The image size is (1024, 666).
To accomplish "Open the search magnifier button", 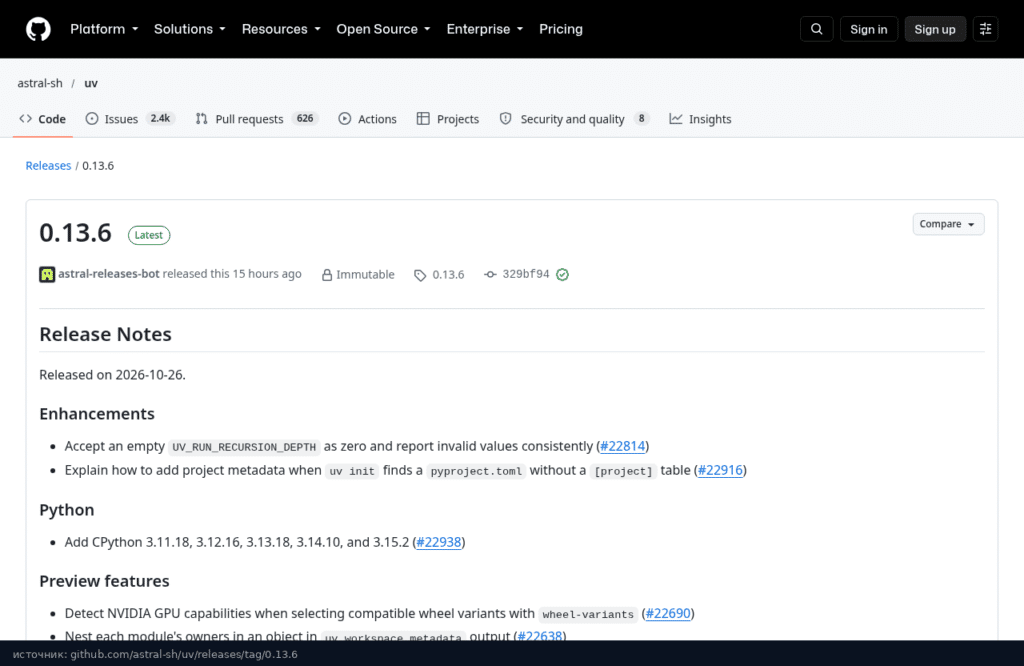I will [x=816, y=29].
